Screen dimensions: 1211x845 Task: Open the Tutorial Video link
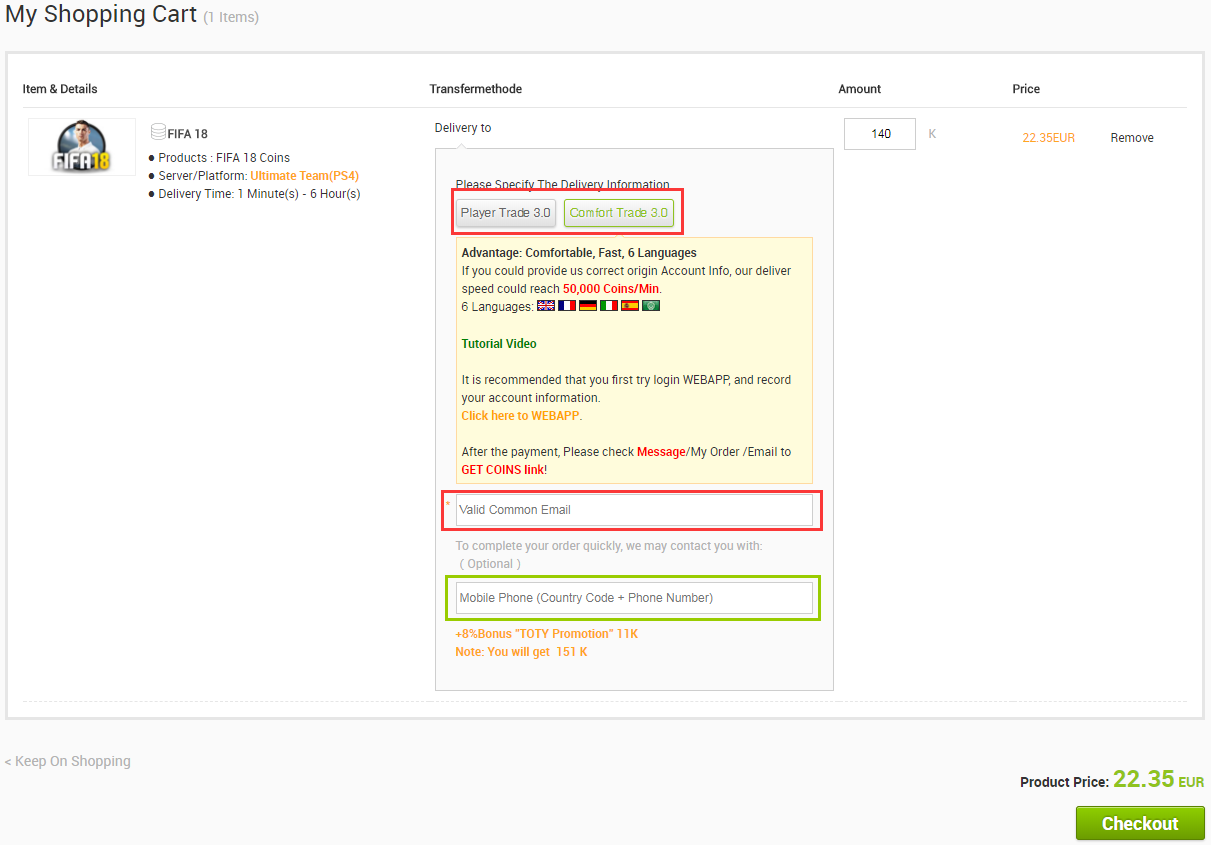(x=499, y=344)
